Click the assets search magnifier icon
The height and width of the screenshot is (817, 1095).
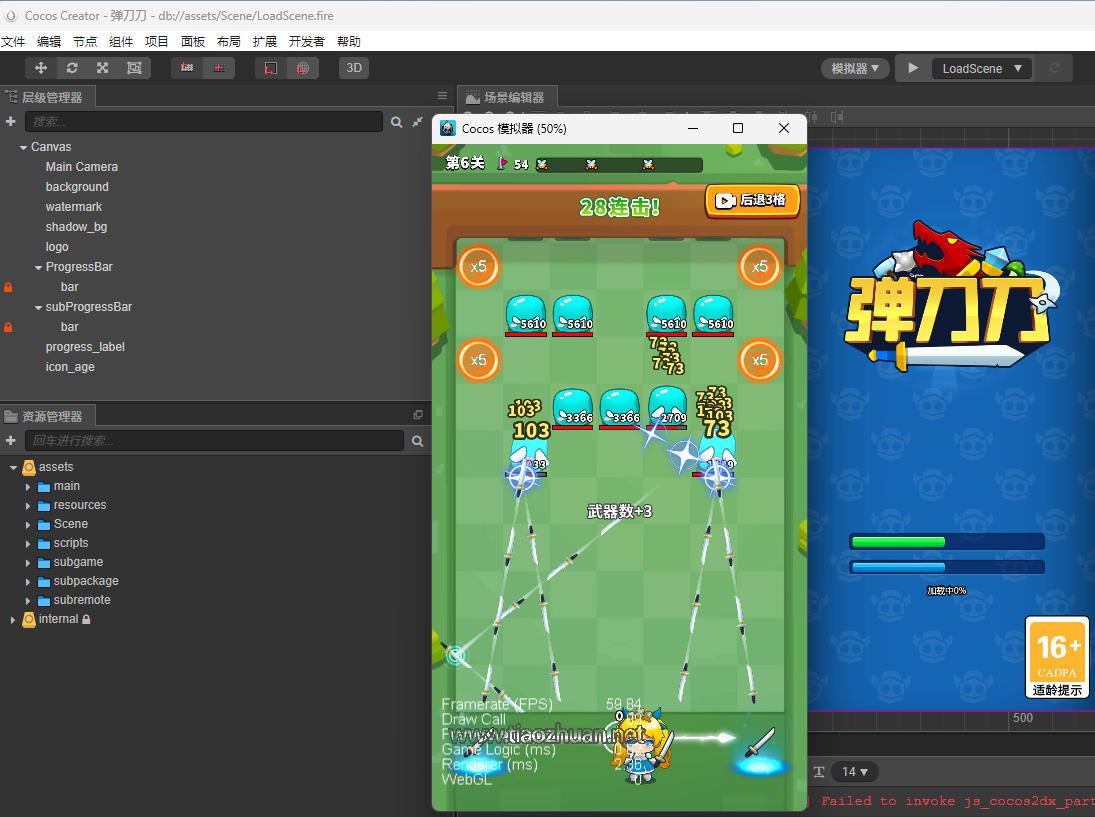click(x=418, y=441)
